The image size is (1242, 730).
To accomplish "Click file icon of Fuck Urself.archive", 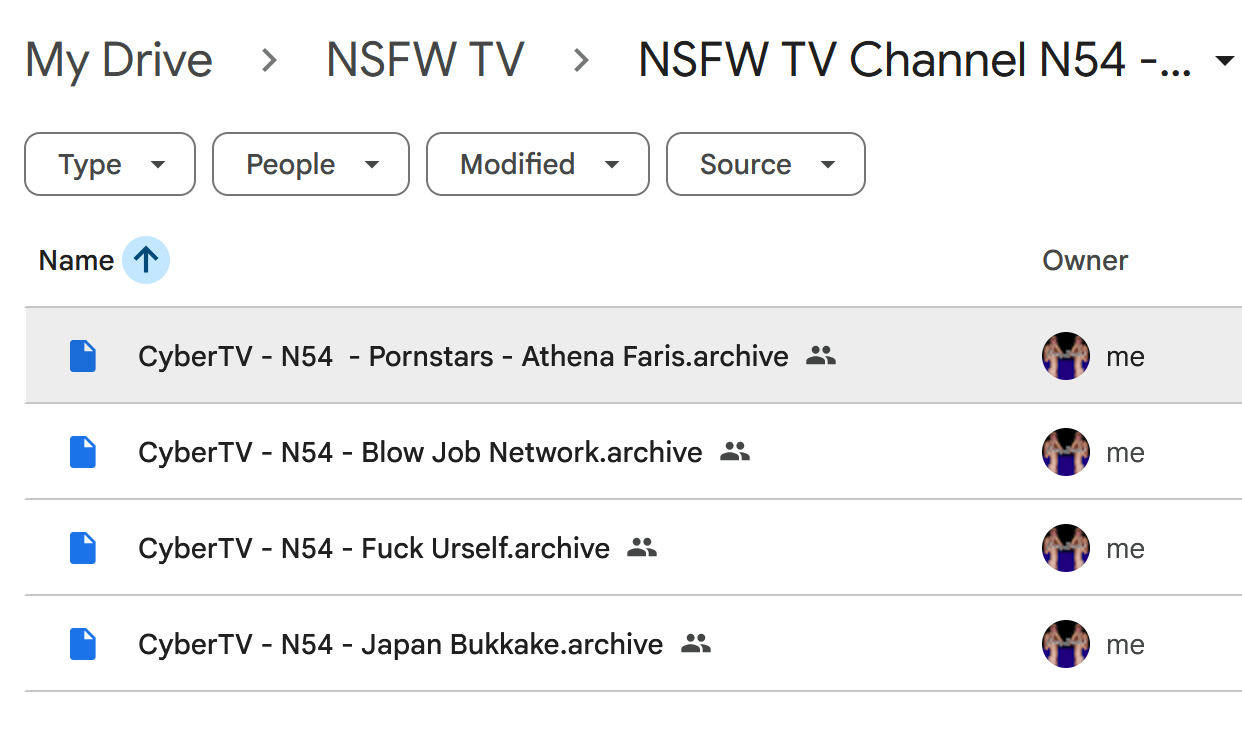I will click(x=83, y=548).
